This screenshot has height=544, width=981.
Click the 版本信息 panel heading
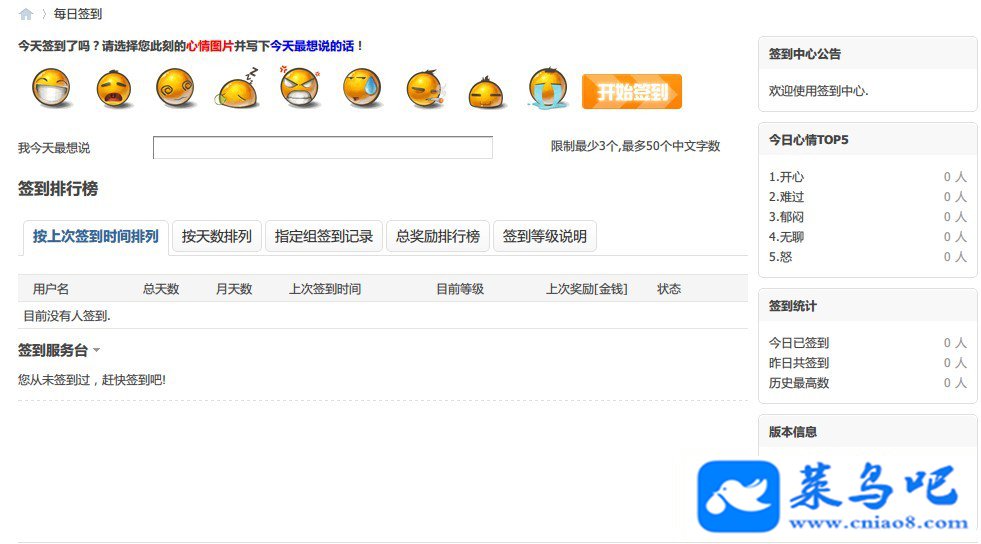(x=793, y=431)
